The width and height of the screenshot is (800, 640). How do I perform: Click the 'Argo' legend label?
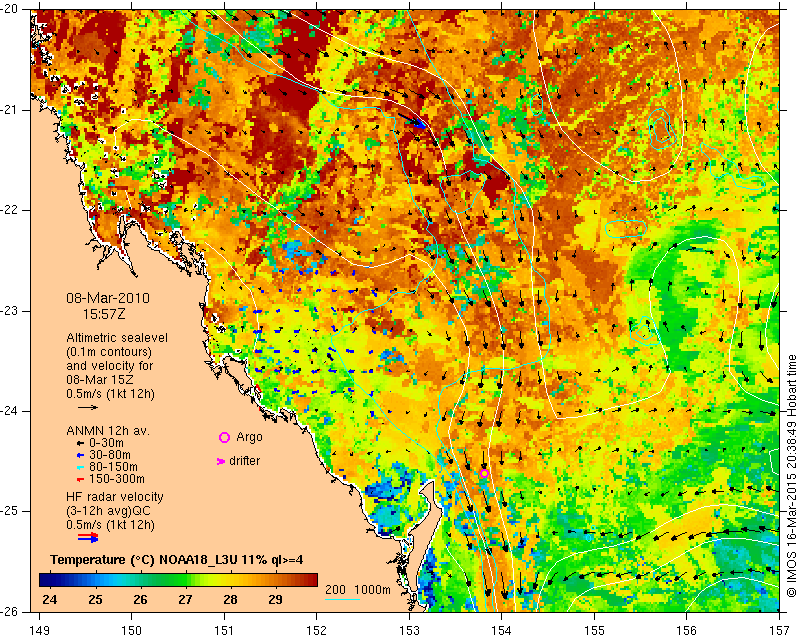click(249, 437)
